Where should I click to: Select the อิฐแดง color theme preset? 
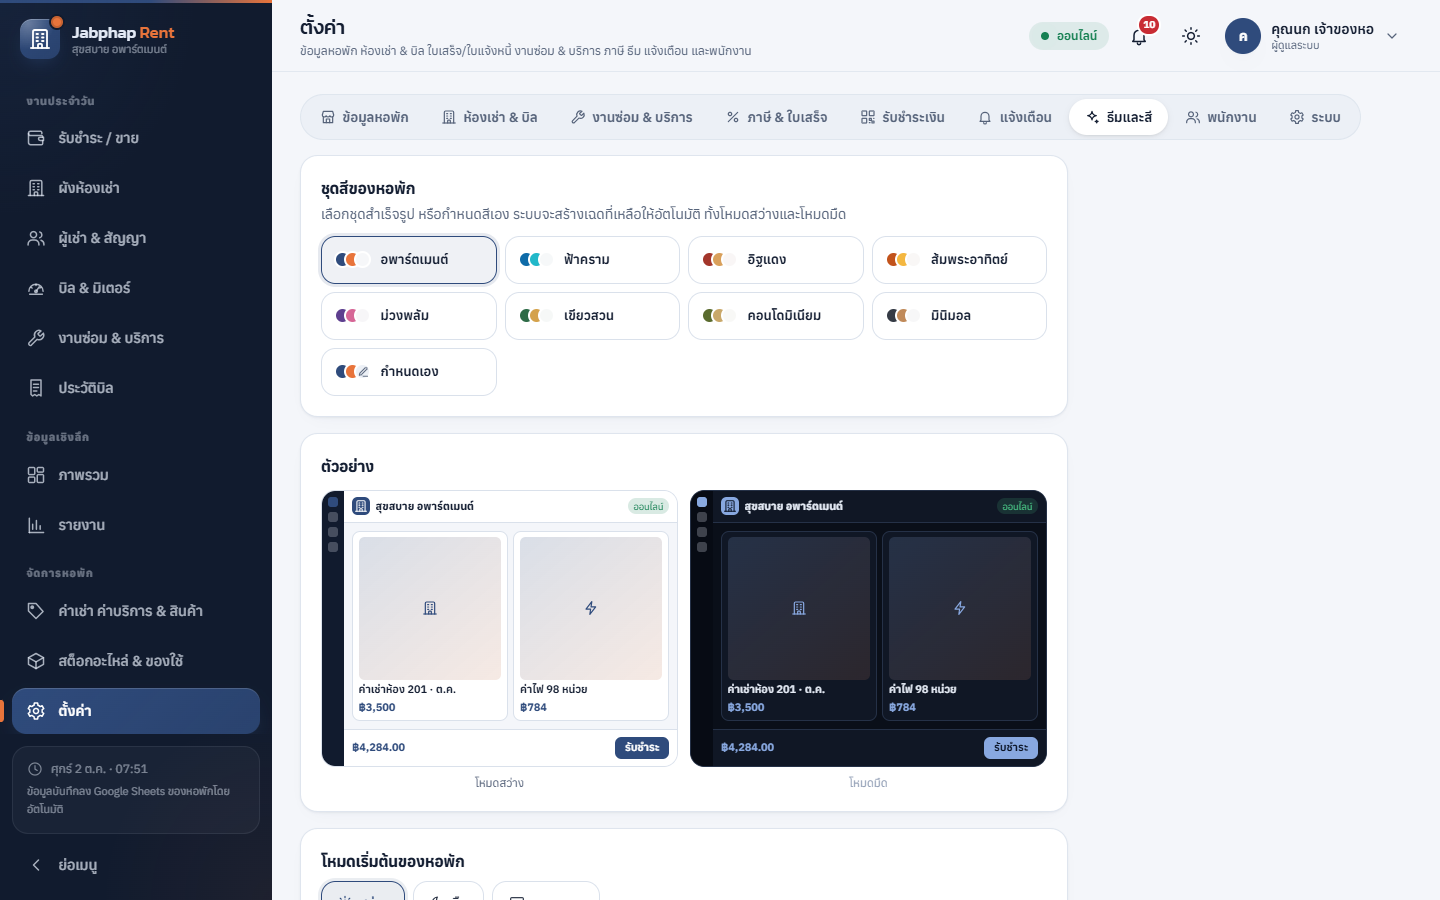776,260
